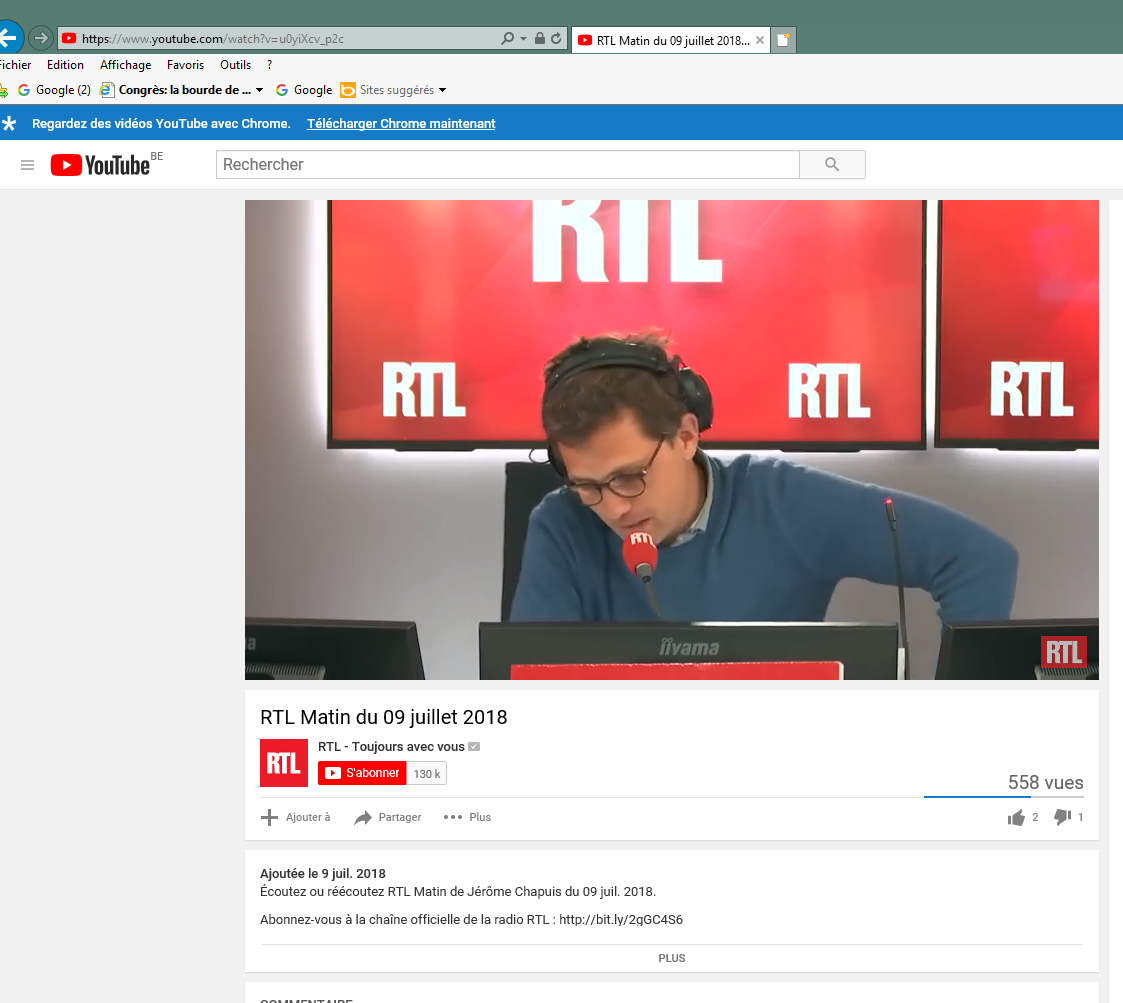This screenshot has height=1003, width=1123.
Task: Open the YouTube hamburger guide menu
Action: pyautogui.click(x=28, y=165)
